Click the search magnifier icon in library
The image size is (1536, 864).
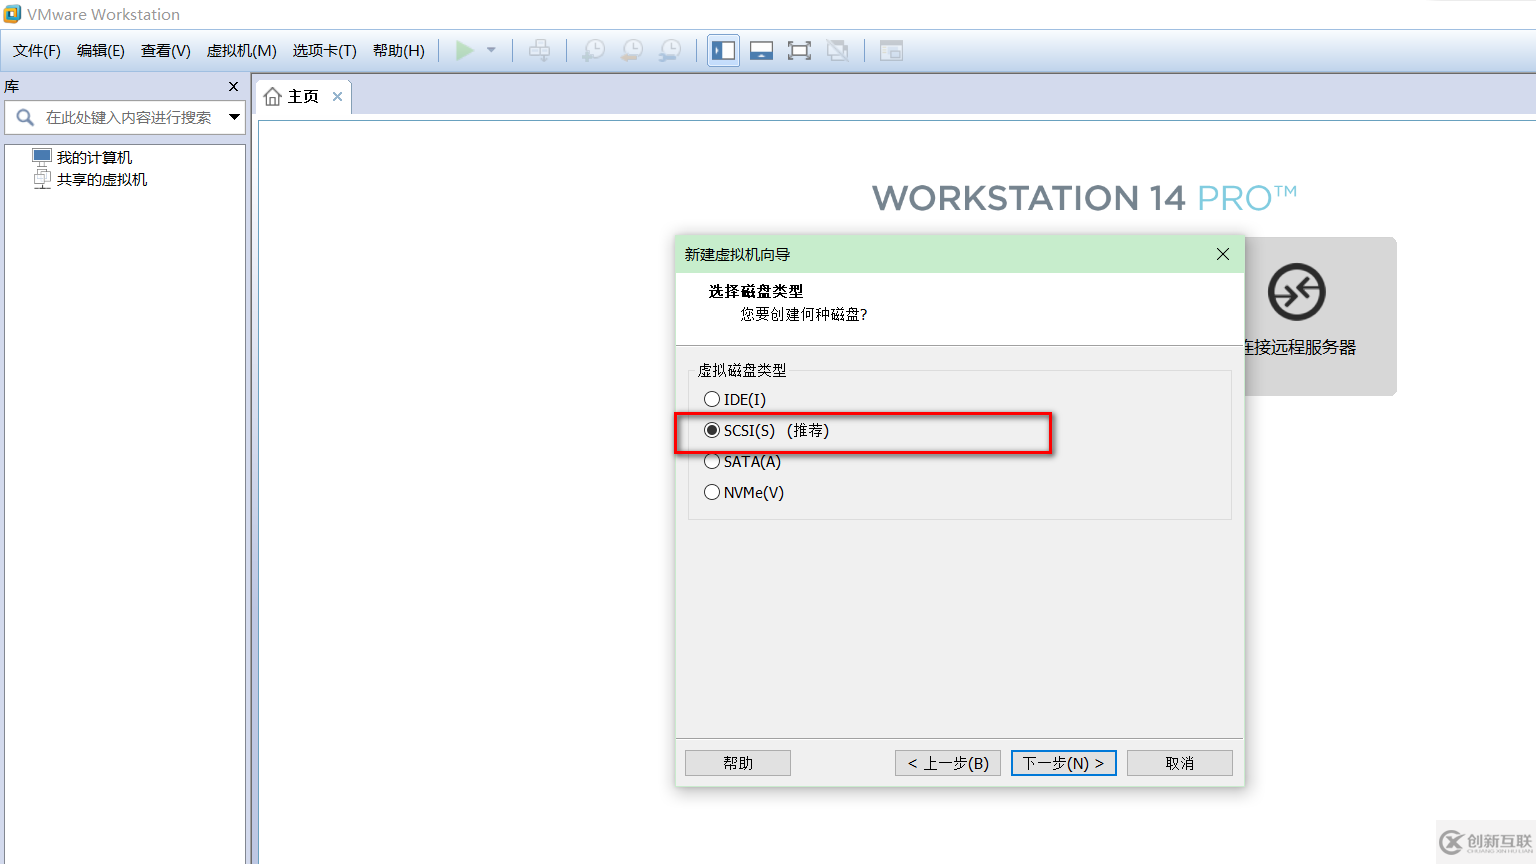point(25,117)
